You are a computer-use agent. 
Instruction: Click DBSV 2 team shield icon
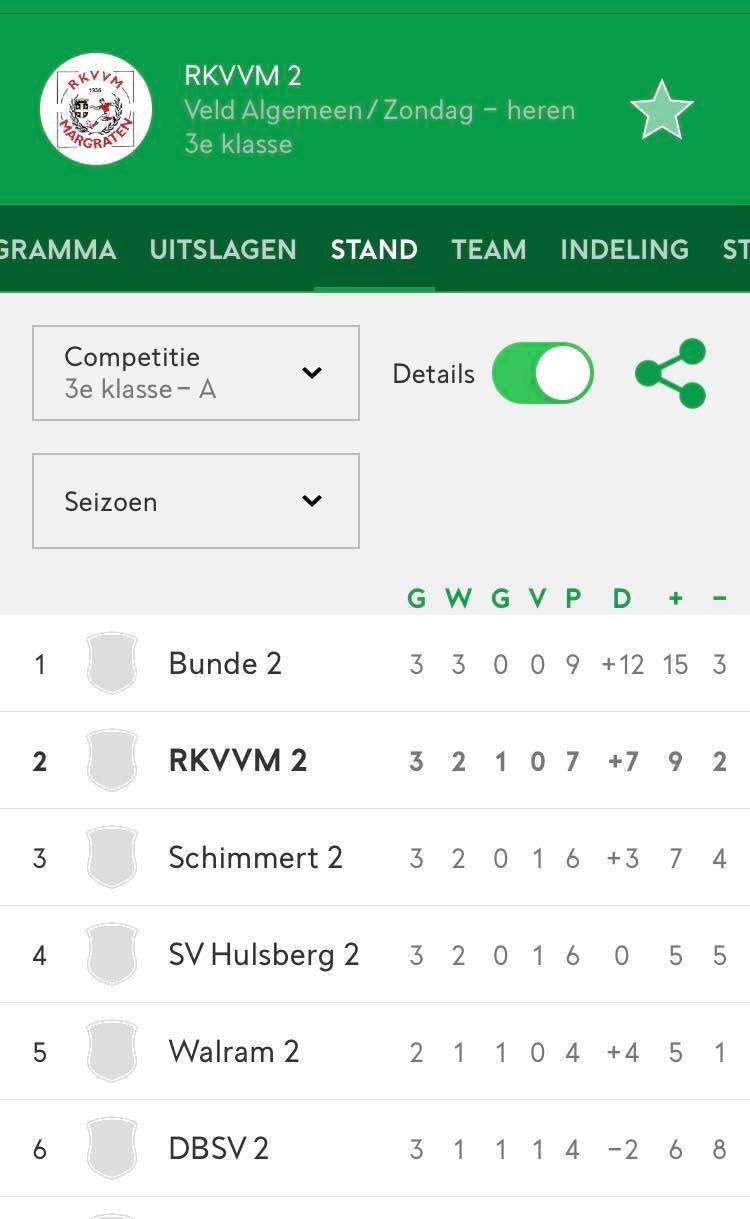point(112,1148)
